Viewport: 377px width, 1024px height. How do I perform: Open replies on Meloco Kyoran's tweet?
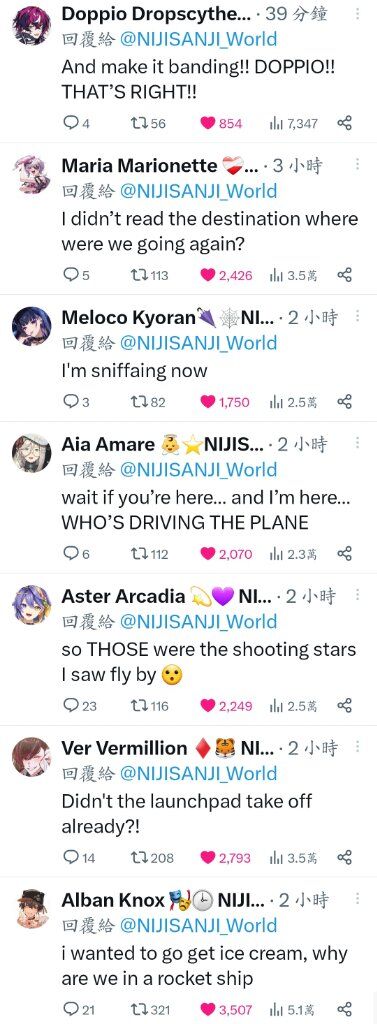tap(76, 402)
